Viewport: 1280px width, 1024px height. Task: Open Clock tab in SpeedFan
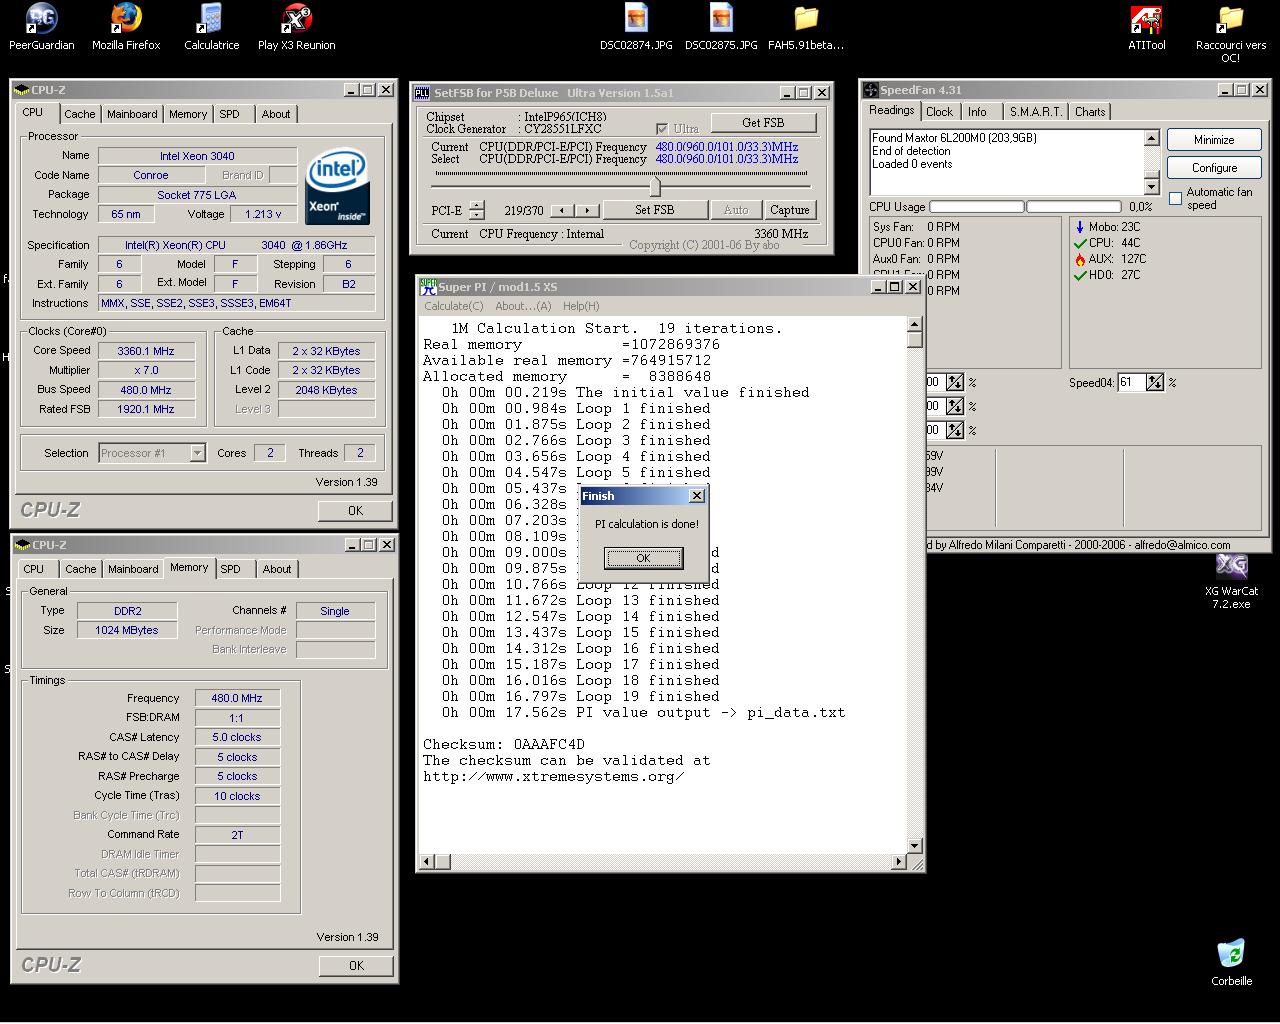[939, 112]
